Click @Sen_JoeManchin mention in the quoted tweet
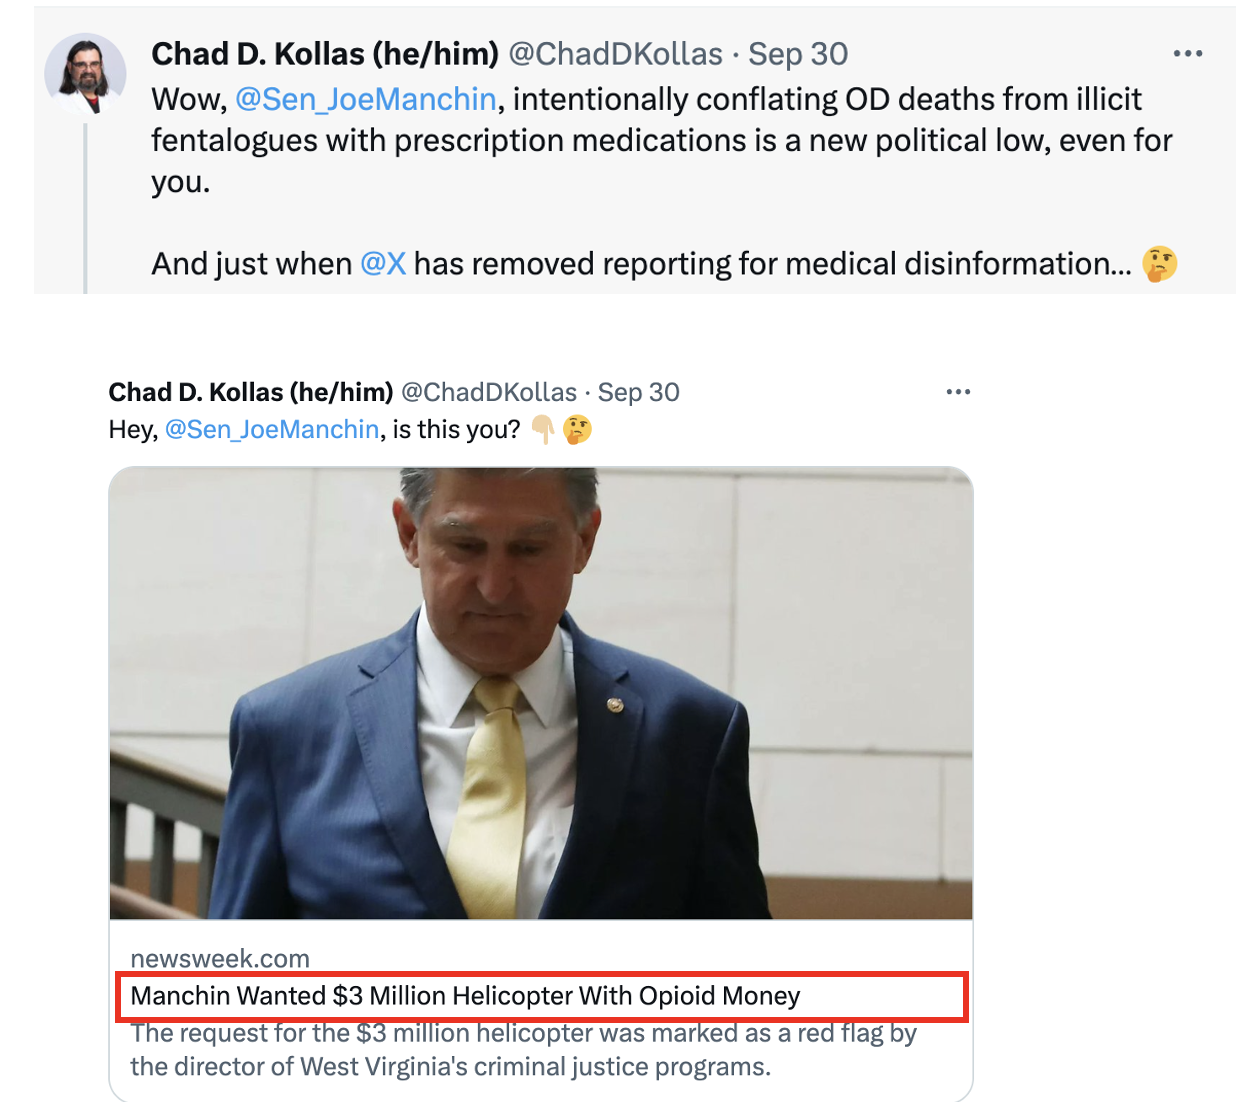The width and height of the screenshot is (1236, 1102). point(272,430)
